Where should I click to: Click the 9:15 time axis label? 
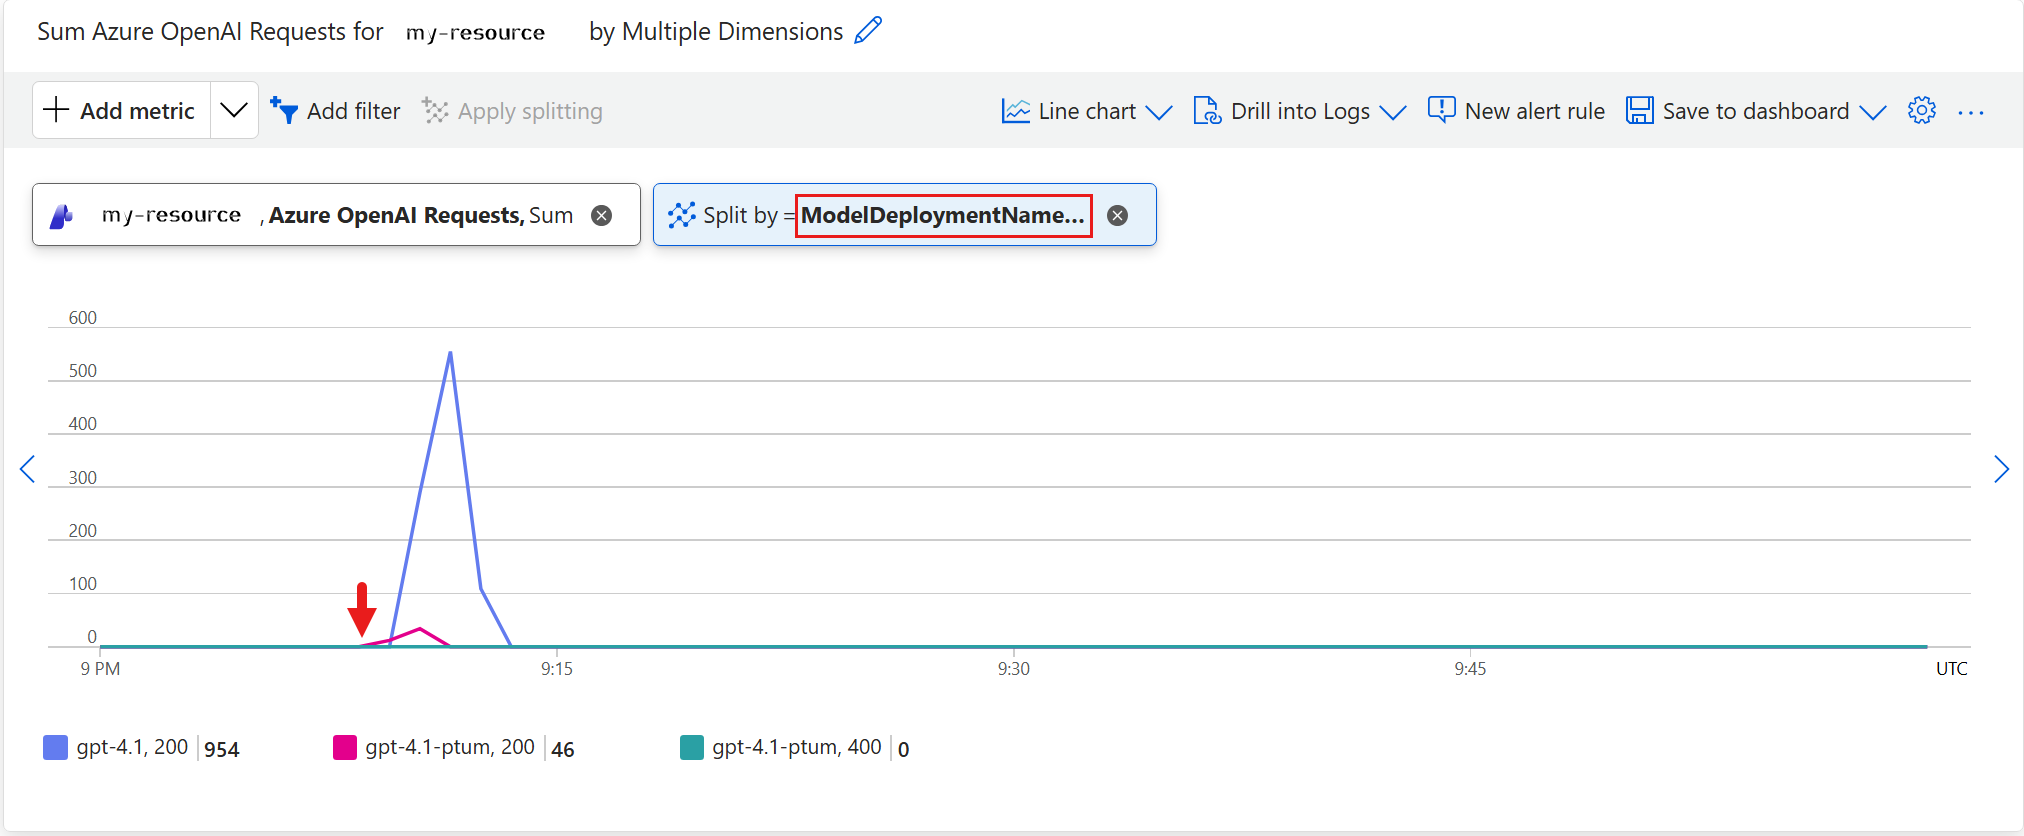[x=557, y=669]
